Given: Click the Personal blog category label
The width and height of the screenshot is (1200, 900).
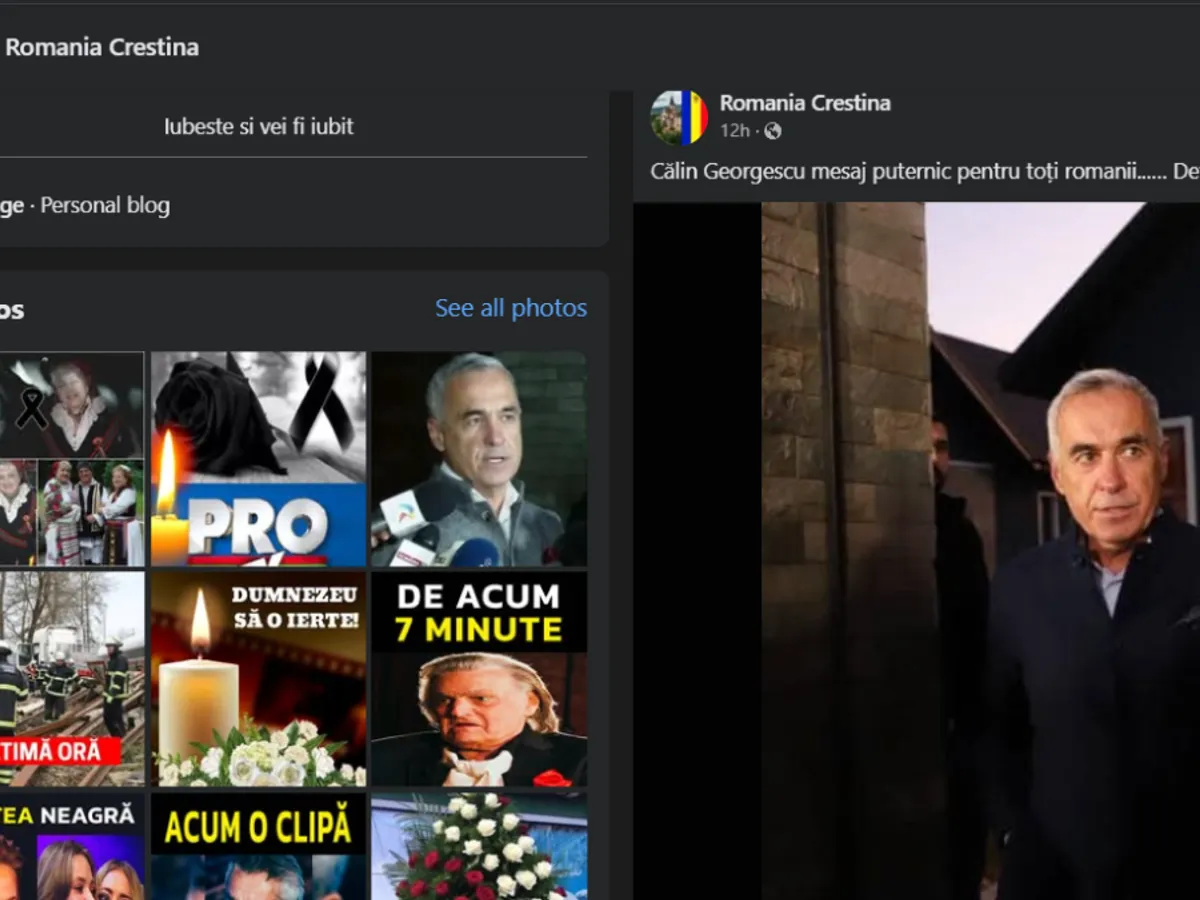Looking at the screenshot, I should [105, 206].
